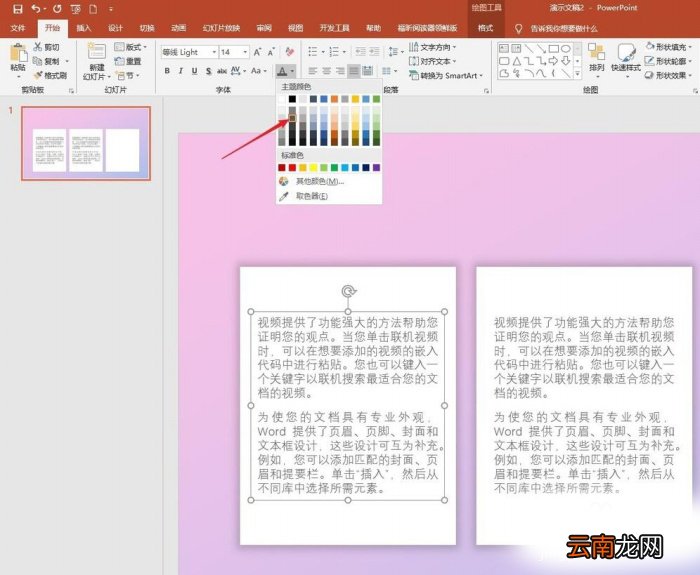Viewport: 700px width, 575px height.
Task: Expand the 节 section dropdown
Action: (128, 75)
